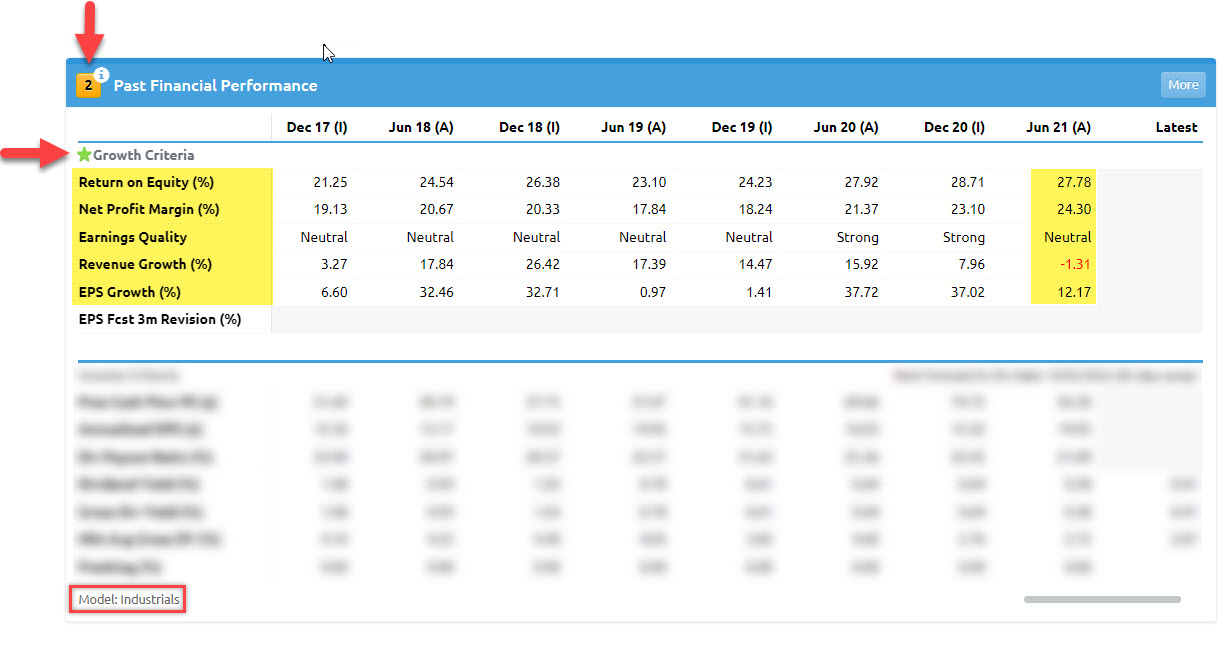Click the Model: Industrials label
The width and height of the screenshot is (1224, 647).
pyautogui.click(x=128, y=600)
